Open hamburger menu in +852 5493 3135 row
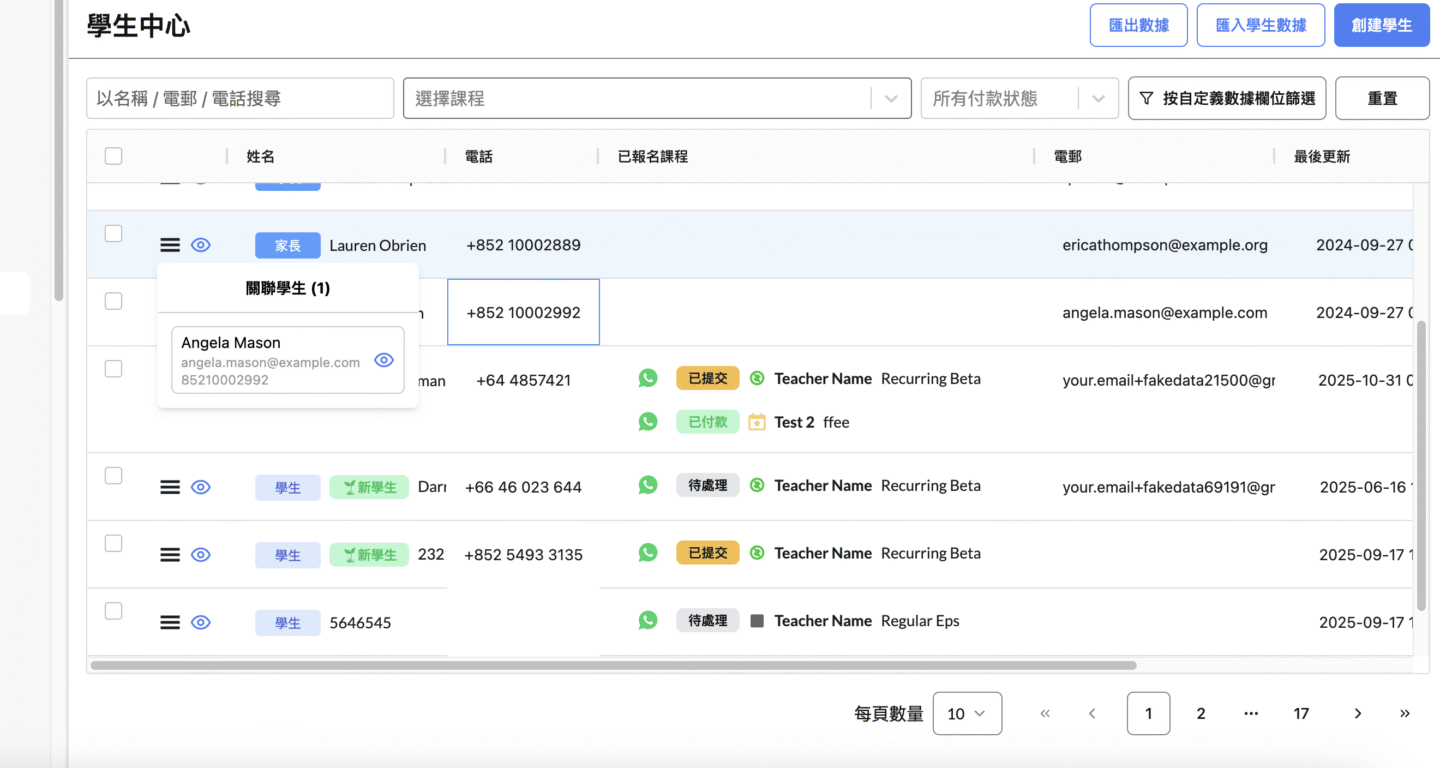 click(x=170, y=554)
